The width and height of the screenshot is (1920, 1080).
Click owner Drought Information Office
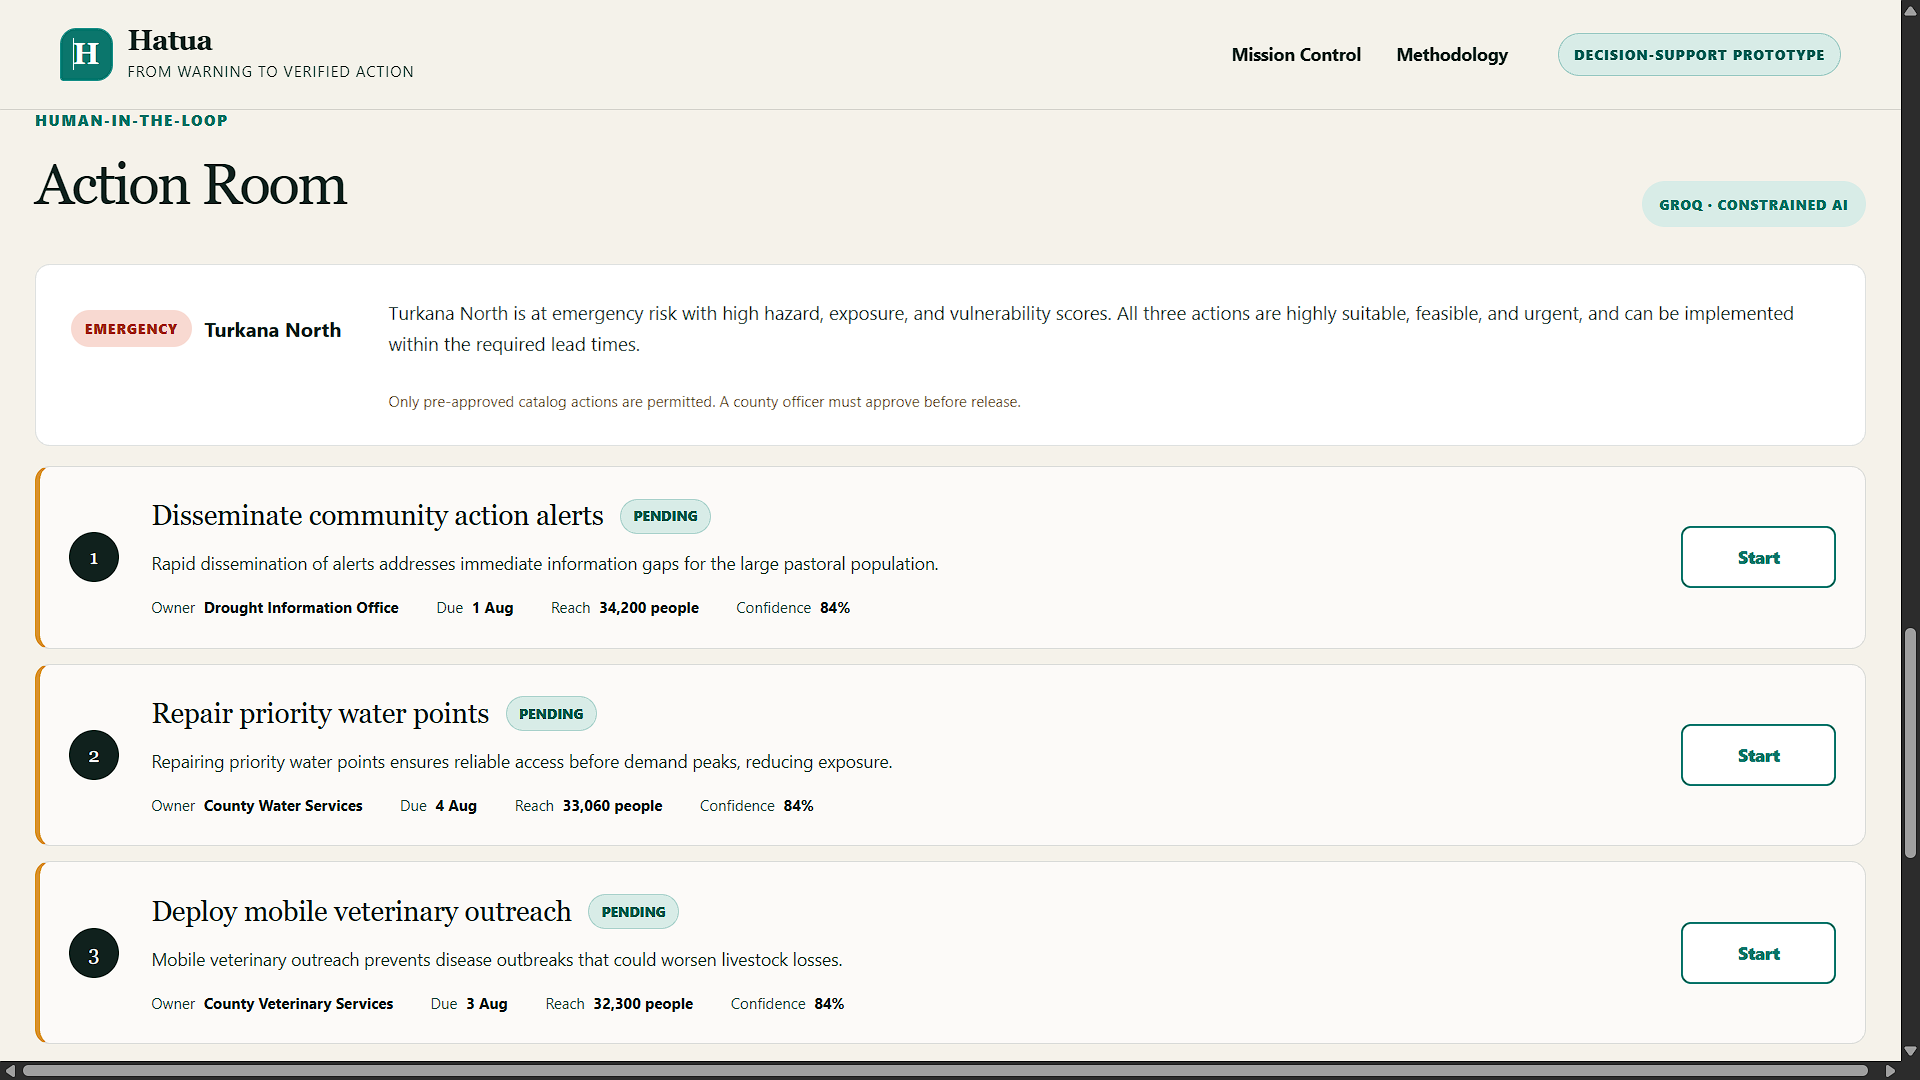(x=301, y=608)
